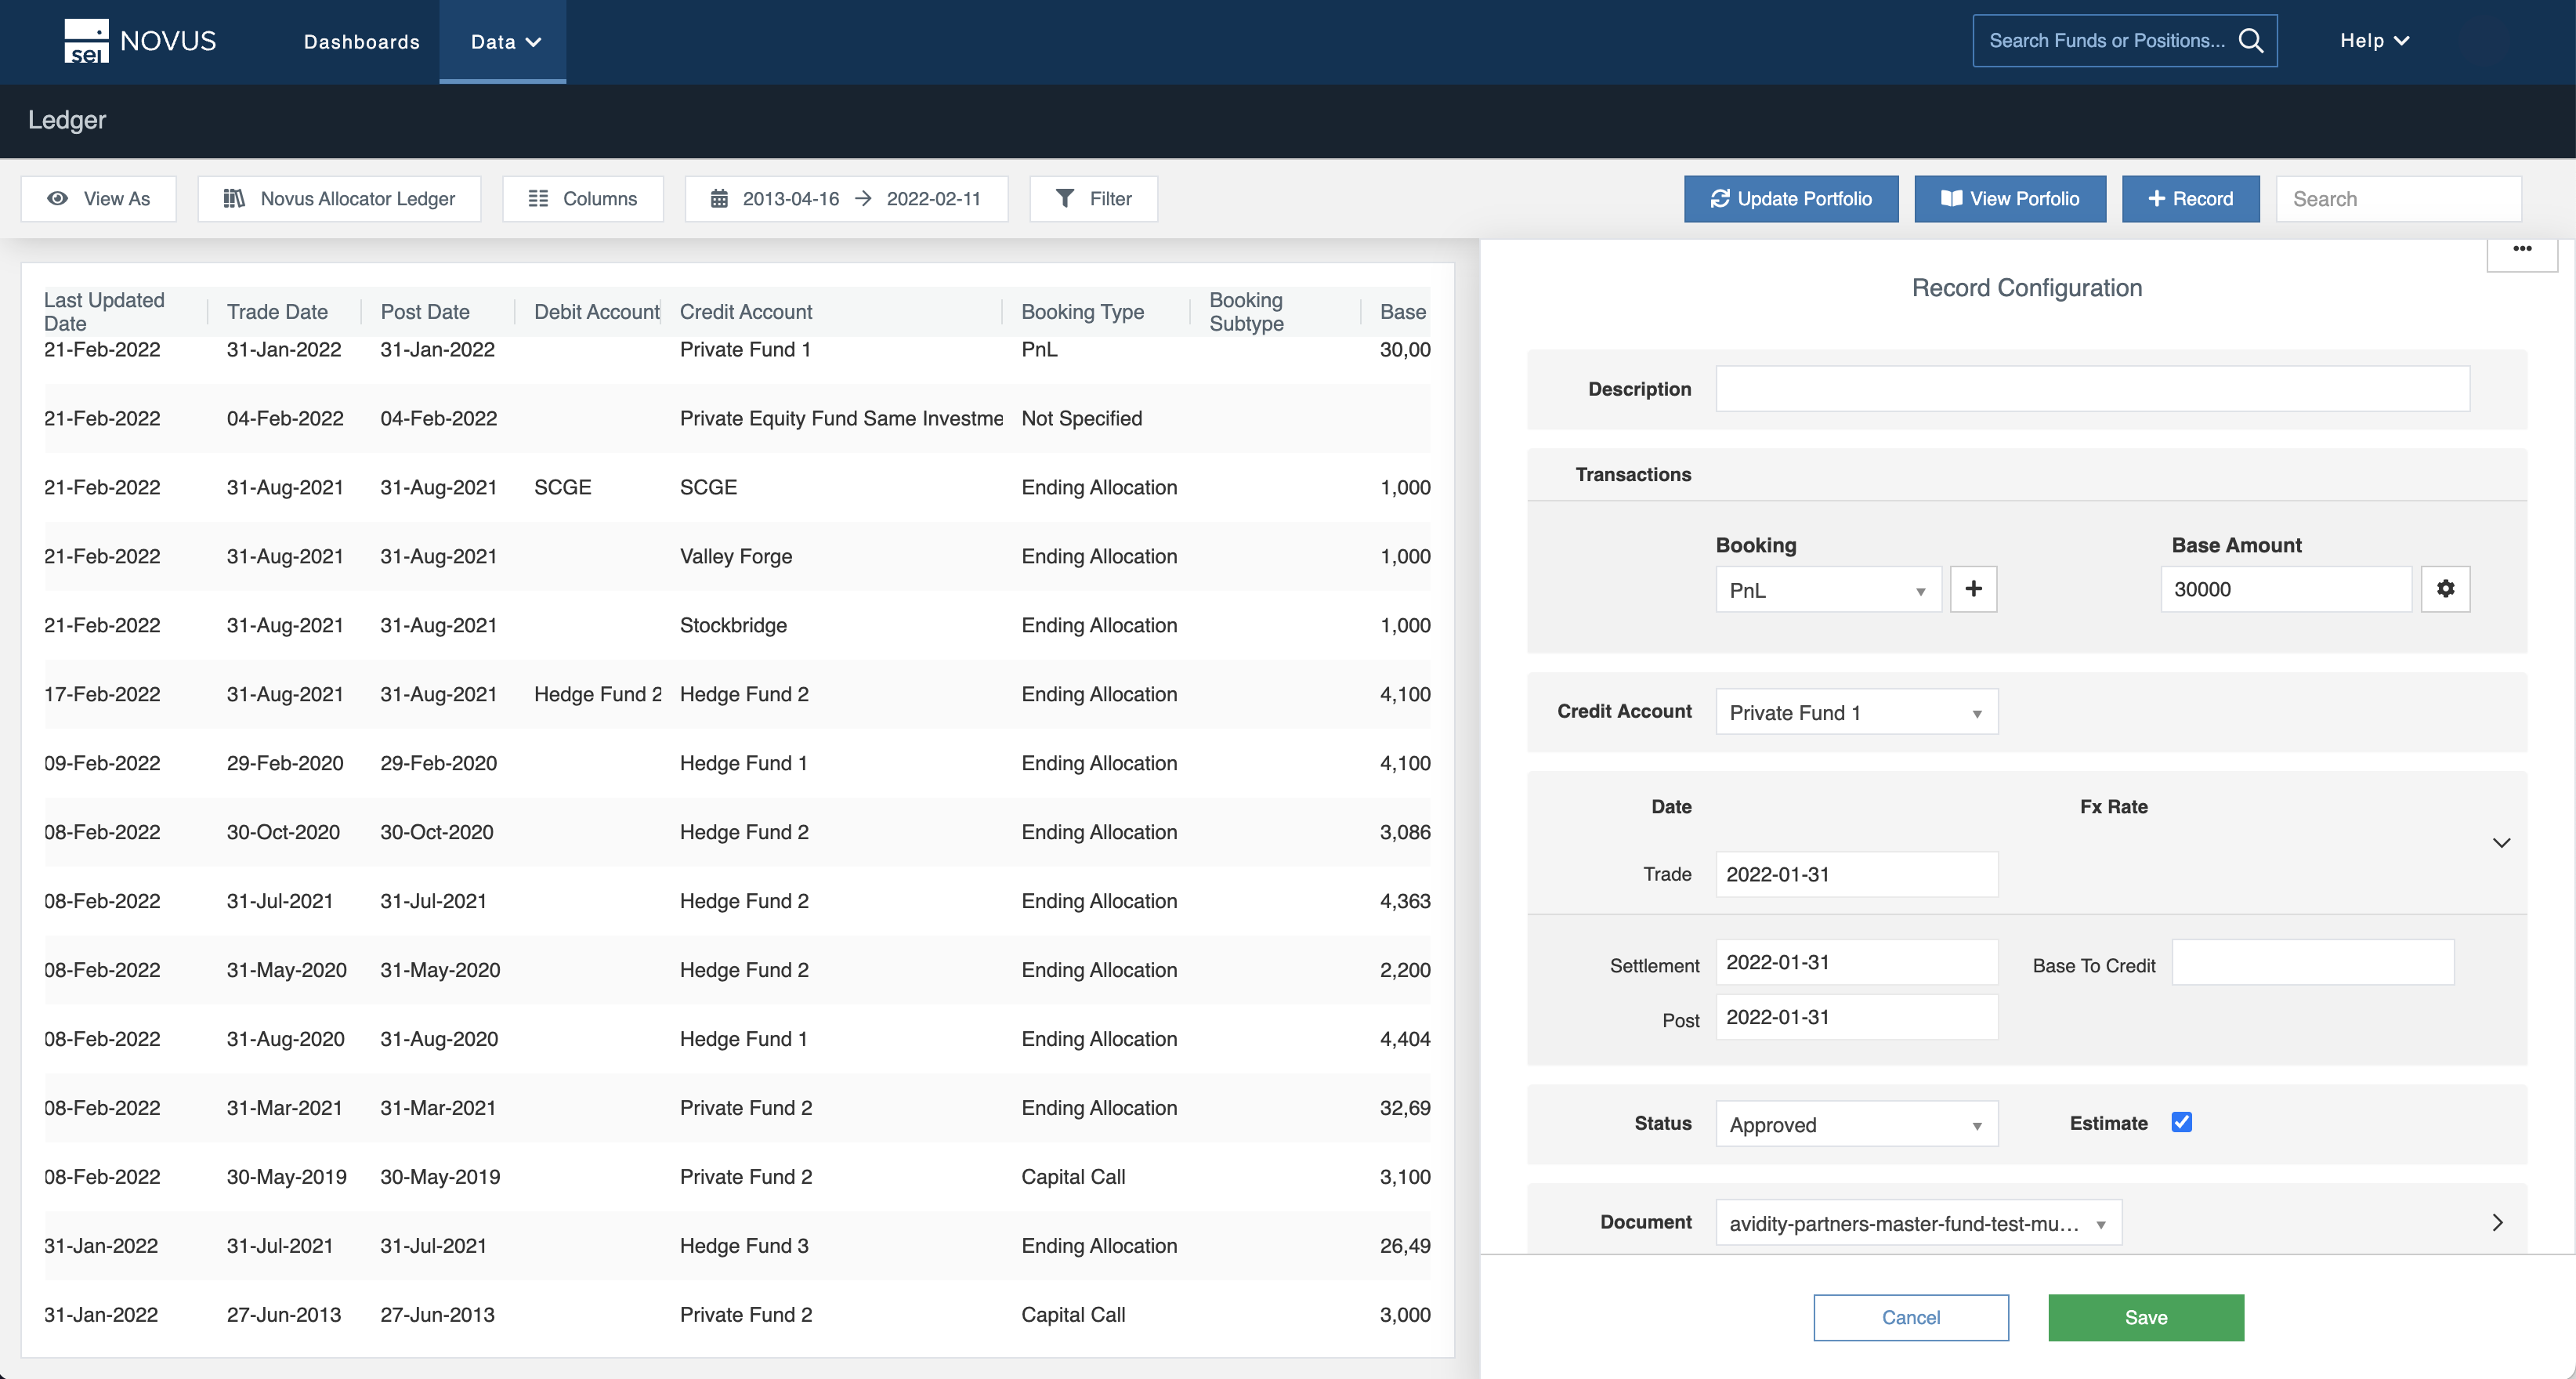Click the Description input field

2092,389
